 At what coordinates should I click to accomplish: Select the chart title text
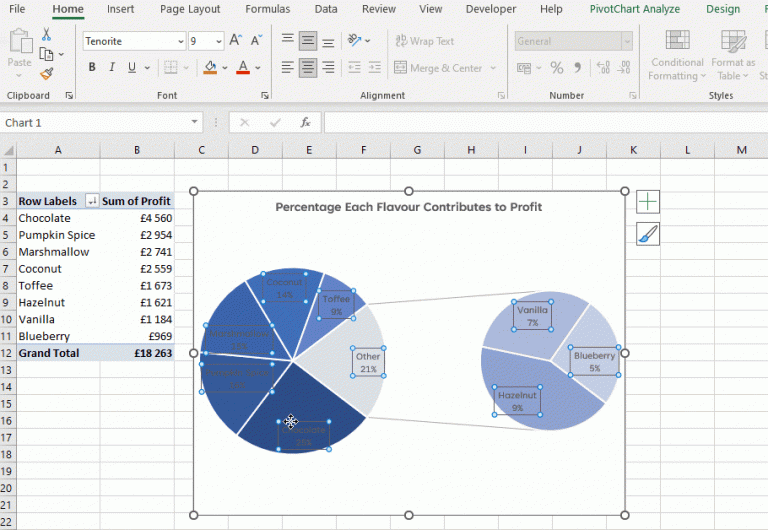coord(408,207)
